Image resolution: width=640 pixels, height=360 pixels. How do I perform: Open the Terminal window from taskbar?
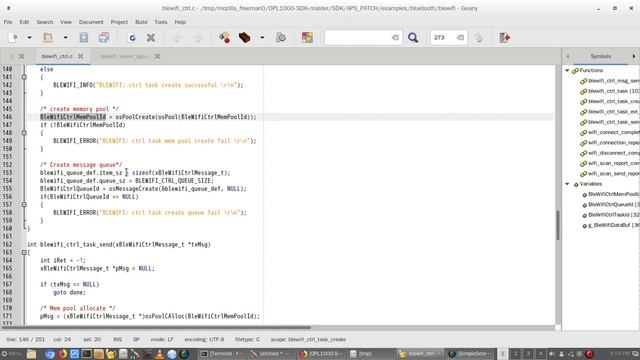tap(222, 354)
